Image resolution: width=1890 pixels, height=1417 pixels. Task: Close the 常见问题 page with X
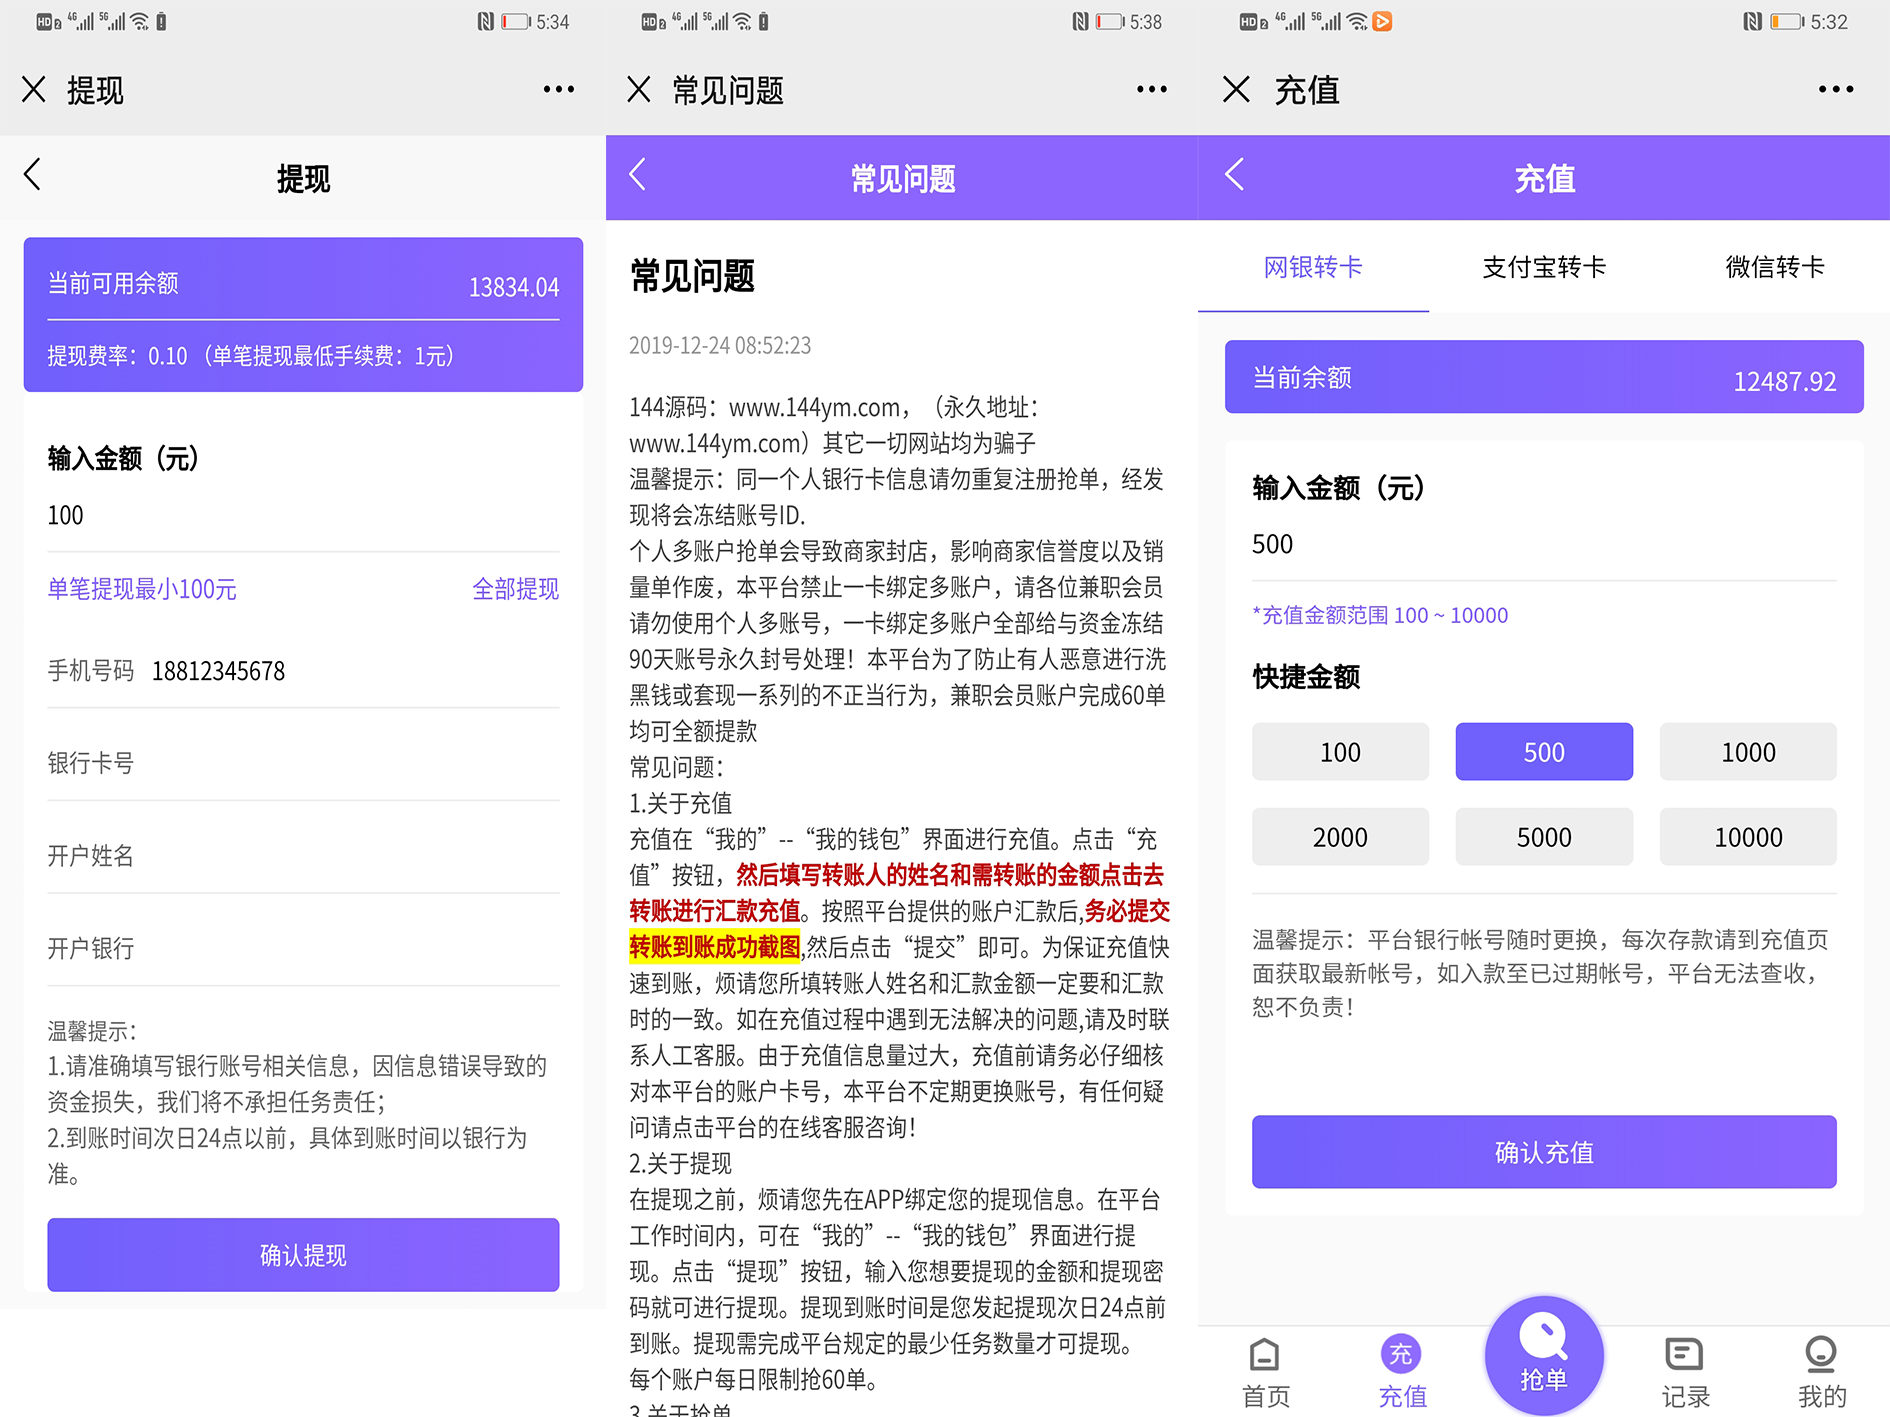(x=638, y=90)
